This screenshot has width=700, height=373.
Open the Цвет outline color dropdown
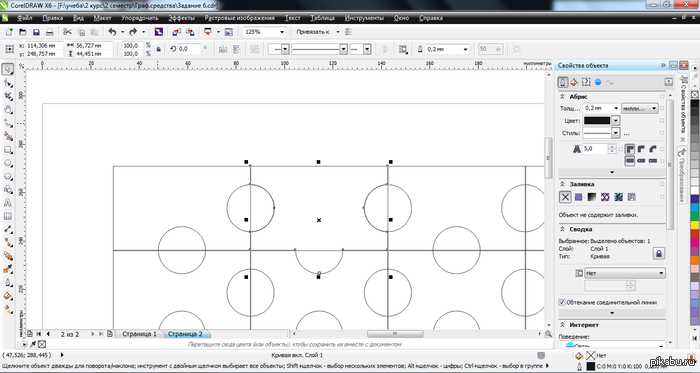[x=615, y=120]
